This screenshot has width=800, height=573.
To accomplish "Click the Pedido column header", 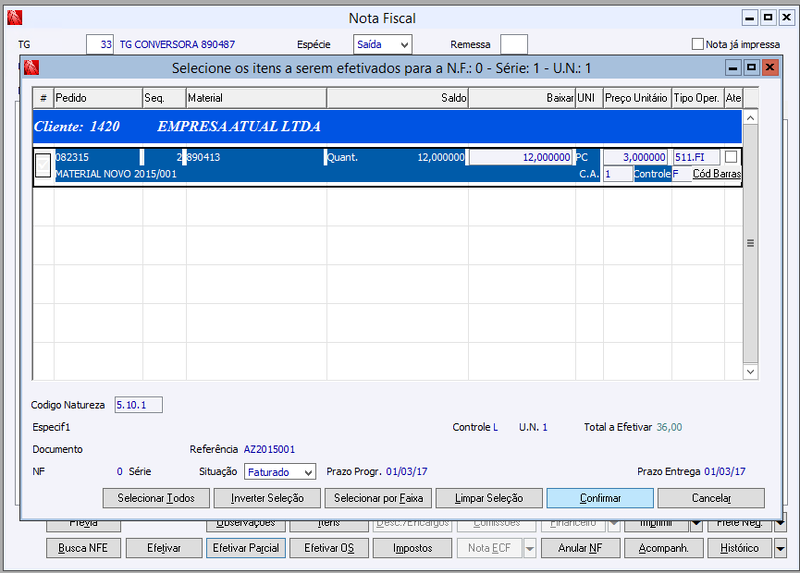I will (98, 98).
